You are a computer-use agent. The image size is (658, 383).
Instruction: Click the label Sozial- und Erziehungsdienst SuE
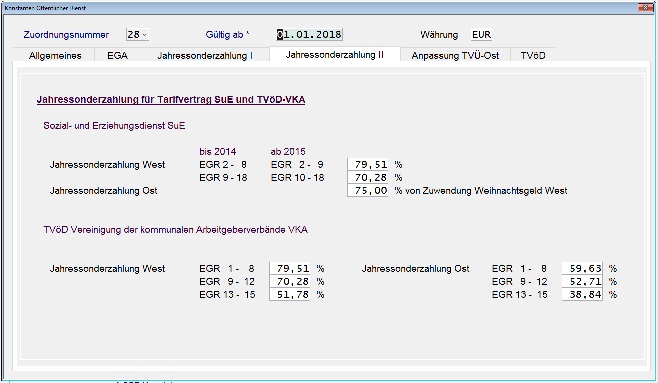coord(114,126)
